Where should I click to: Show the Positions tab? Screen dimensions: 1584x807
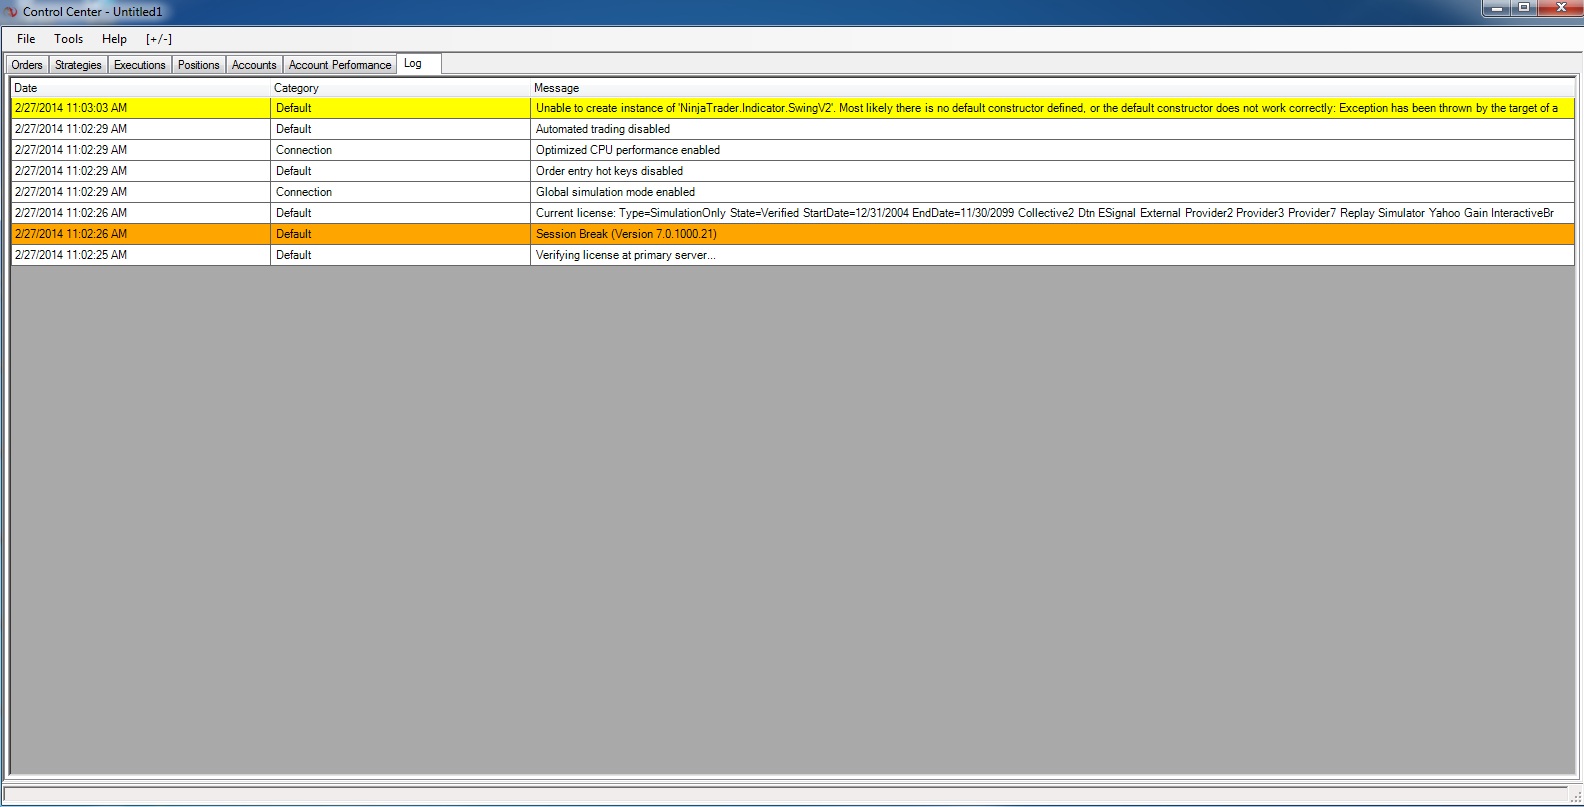pos(199,65)
